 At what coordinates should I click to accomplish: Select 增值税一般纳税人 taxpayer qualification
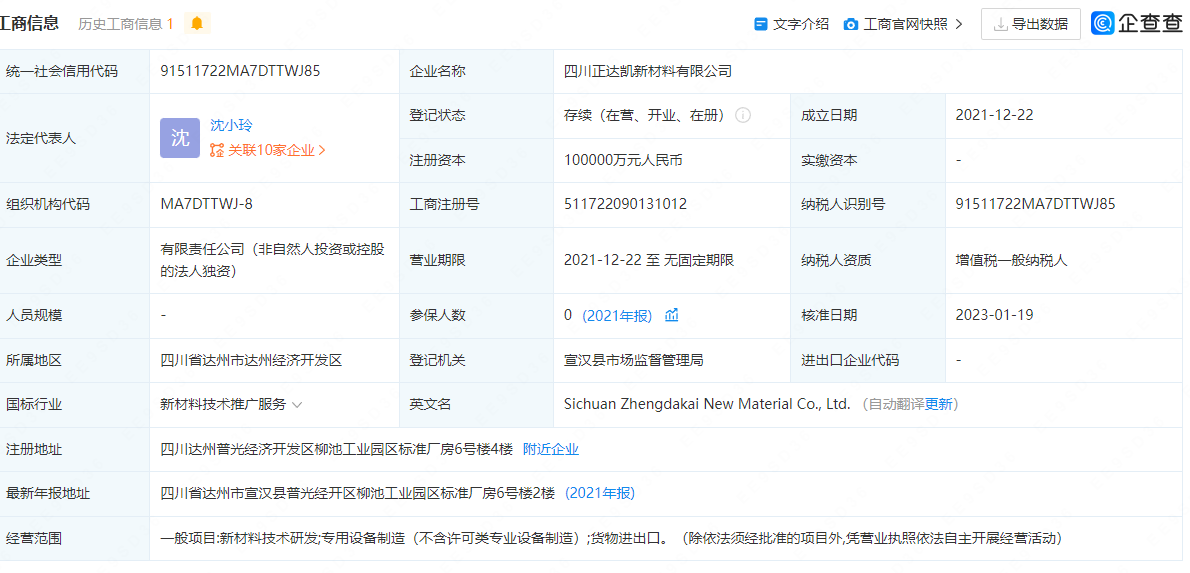point(1012,260)
